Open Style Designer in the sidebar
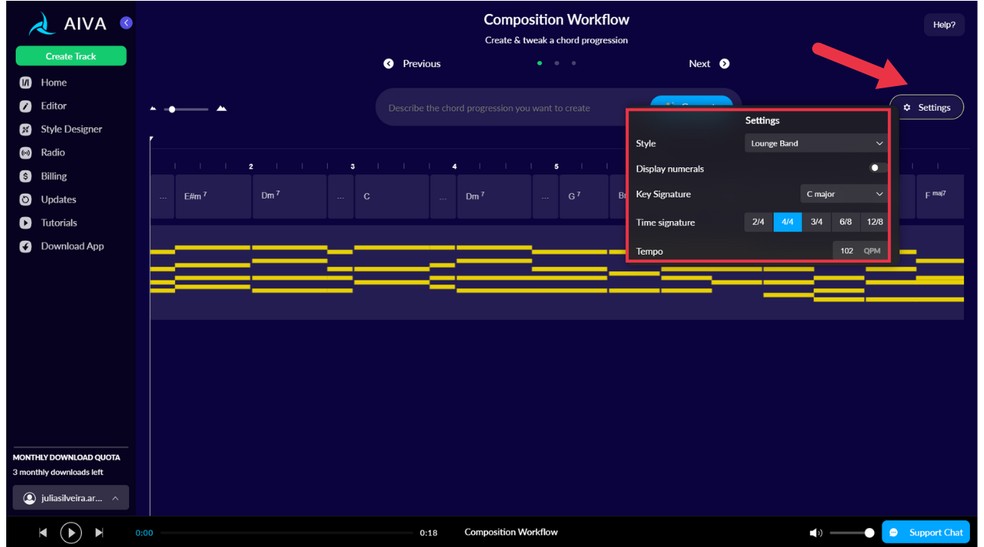The height and width of the screenshot is (547, 984). pos(72,129)
